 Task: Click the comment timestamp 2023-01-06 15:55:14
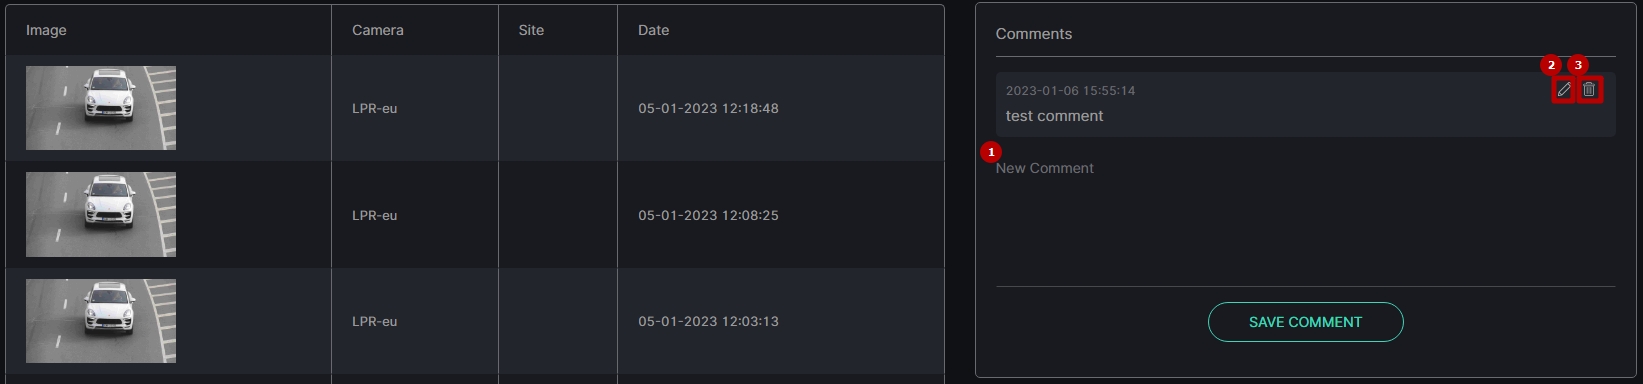(x=1070, y=90)
